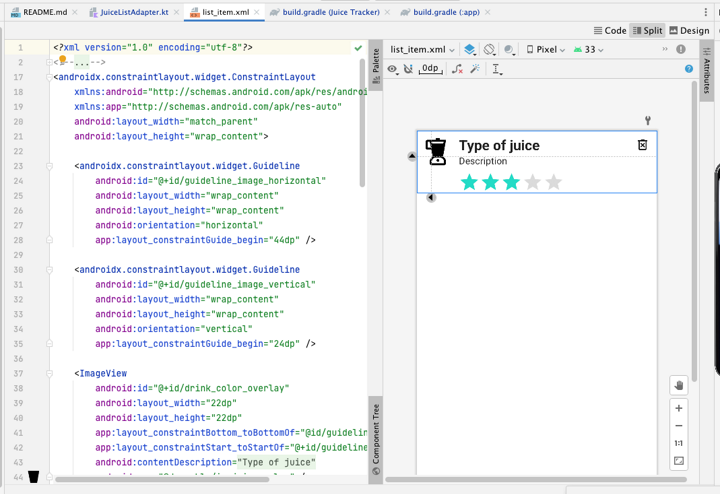Open the design surface layers selector
This screenshot has width=720, height=494.
pyautogui.click(x=470, y=49)
